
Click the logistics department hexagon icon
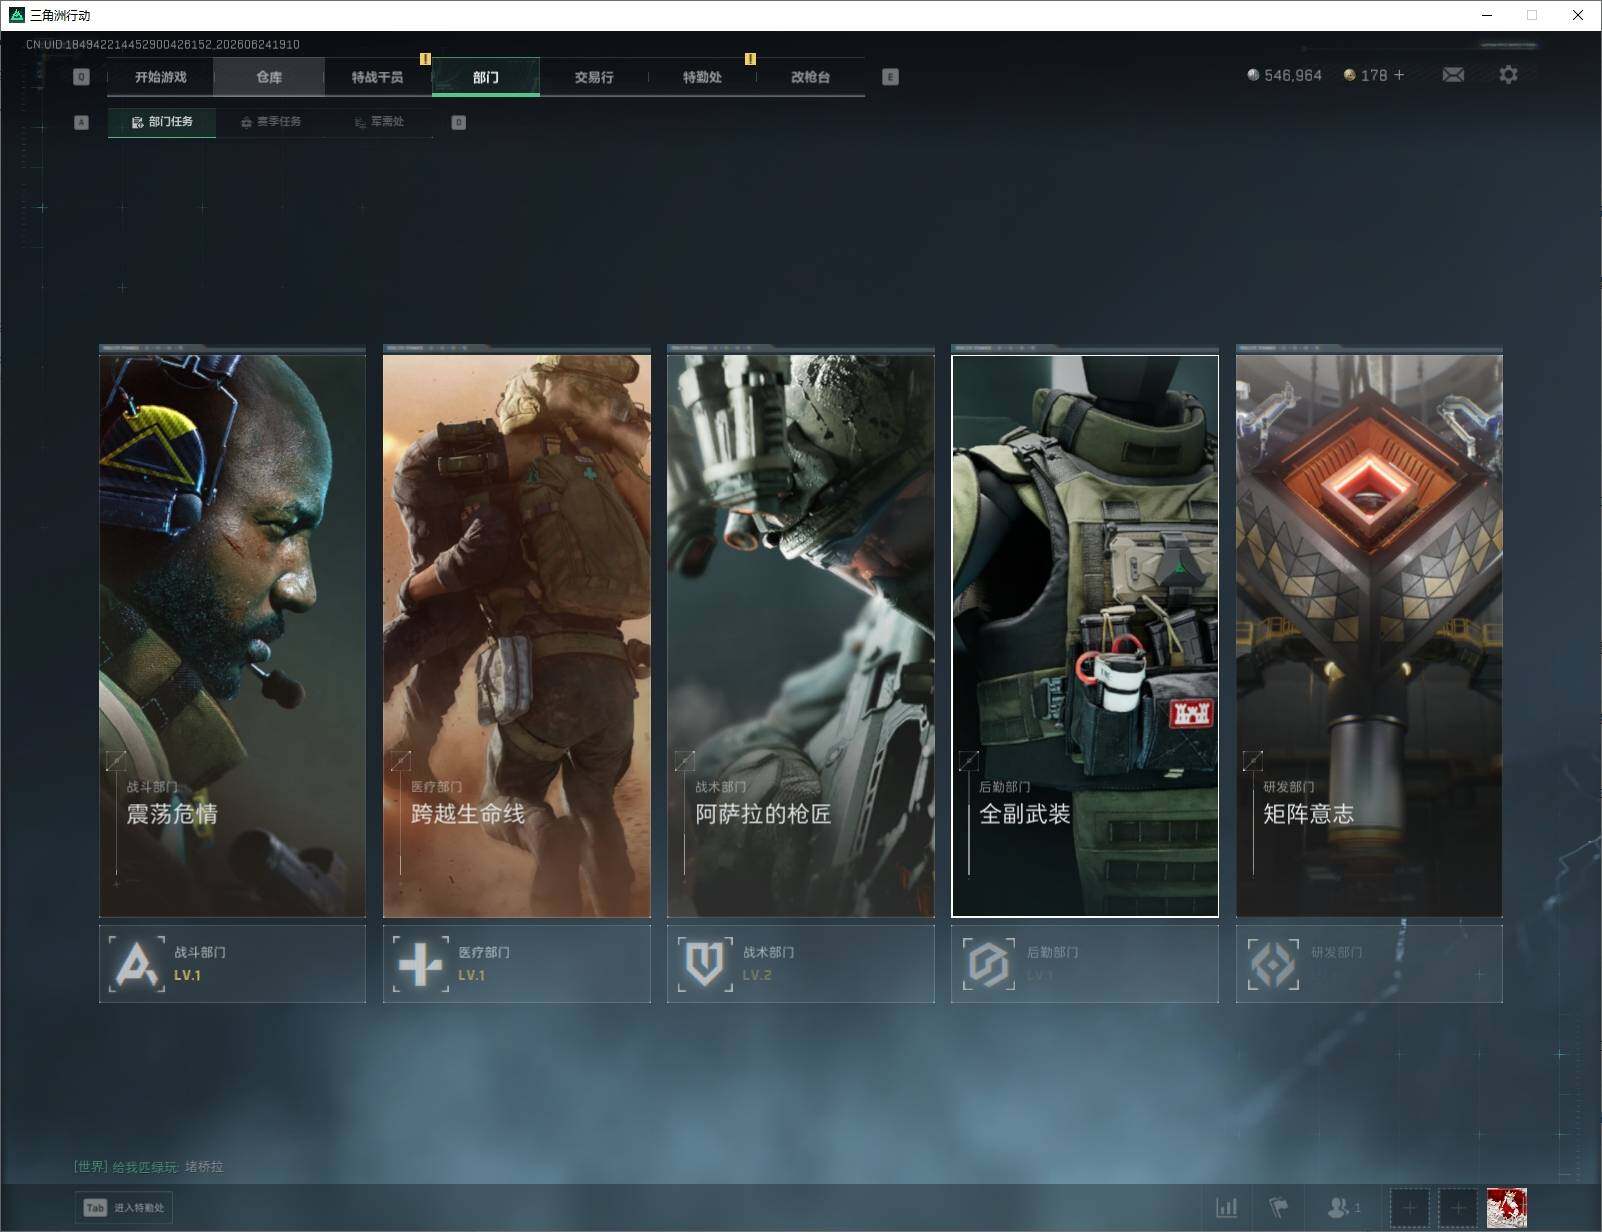pyautogui.click(x=989, y=964)
